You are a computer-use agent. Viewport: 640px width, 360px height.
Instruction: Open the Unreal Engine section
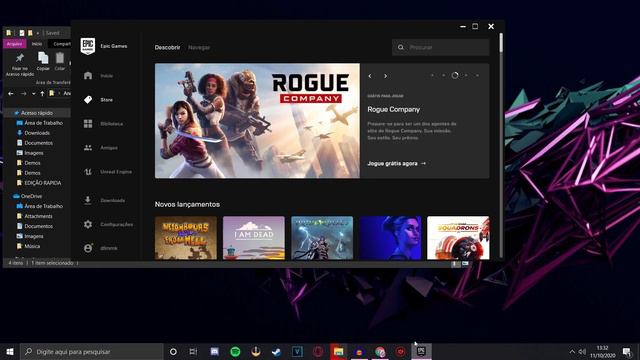coord(108,172)
